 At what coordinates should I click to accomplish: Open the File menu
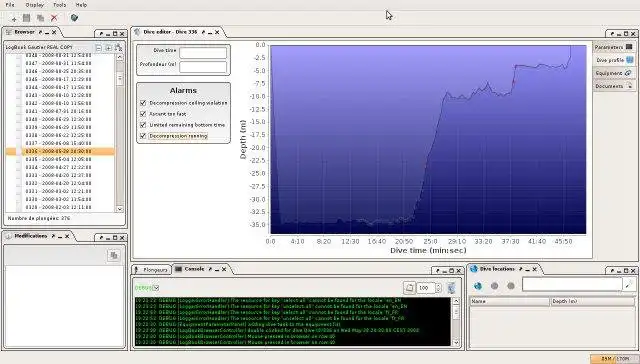9,5
